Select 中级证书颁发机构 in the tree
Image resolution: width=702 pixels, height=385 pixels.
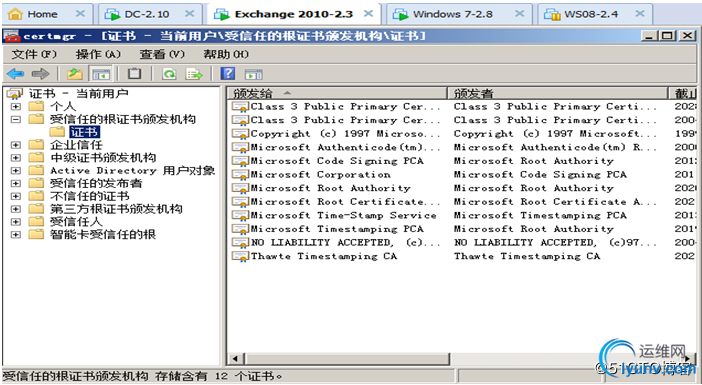coord(103,158)
